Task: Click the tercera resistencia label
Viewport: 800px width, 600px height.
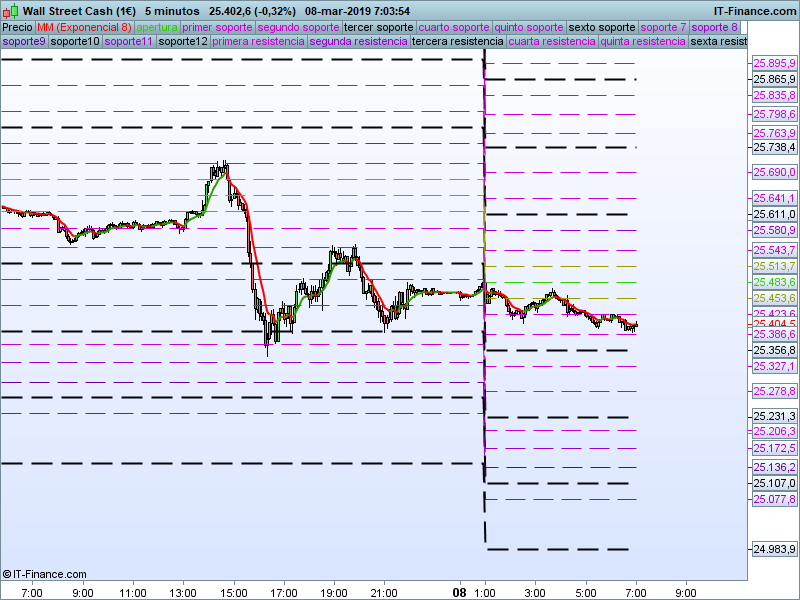Action: pos(458,41)
